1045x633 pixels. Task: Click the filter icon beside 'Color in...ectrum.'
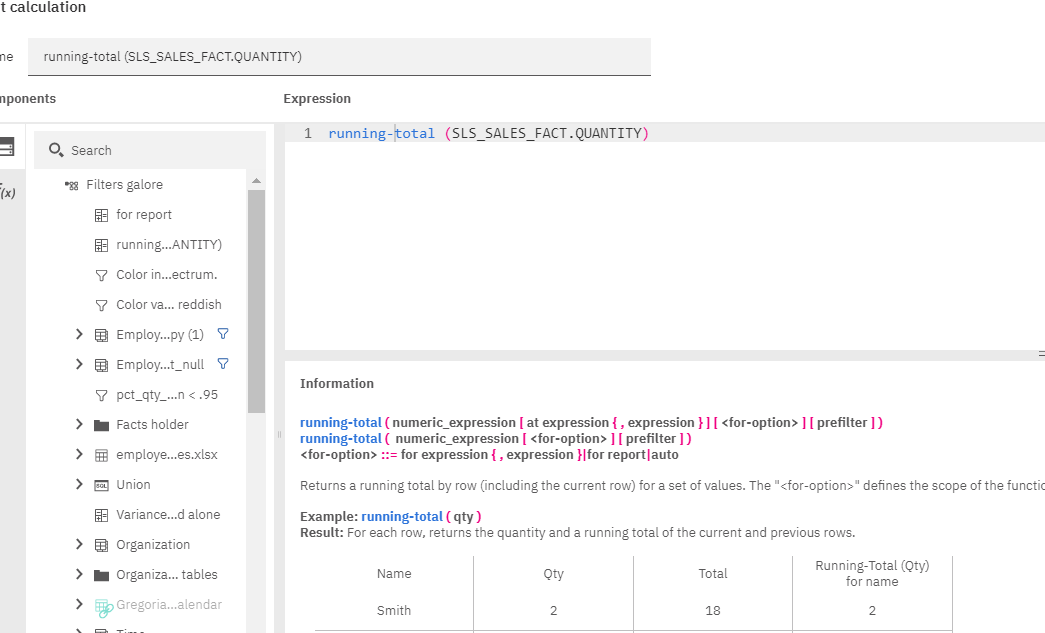[x=101, y=275]
